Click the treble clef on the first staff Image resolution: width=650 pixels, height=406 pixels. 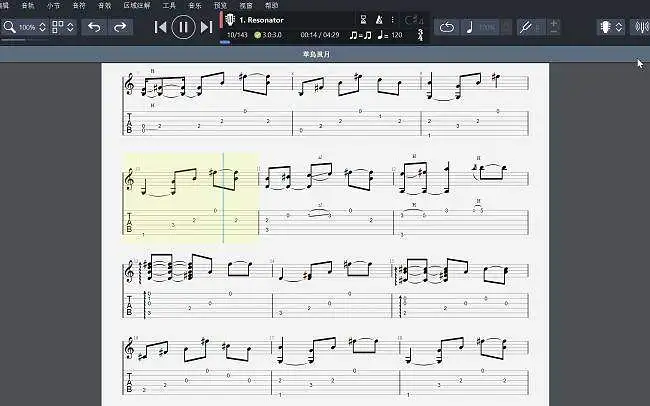tap(129, 84)
